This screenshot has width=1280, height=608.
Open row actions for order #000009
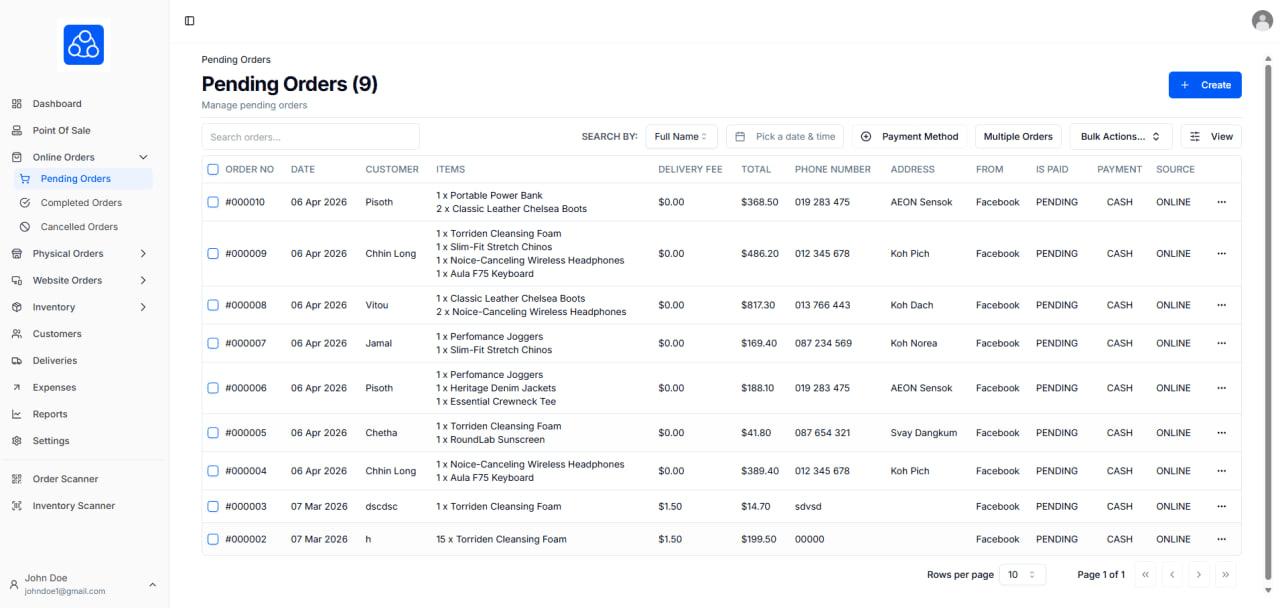click(1221, 254)
